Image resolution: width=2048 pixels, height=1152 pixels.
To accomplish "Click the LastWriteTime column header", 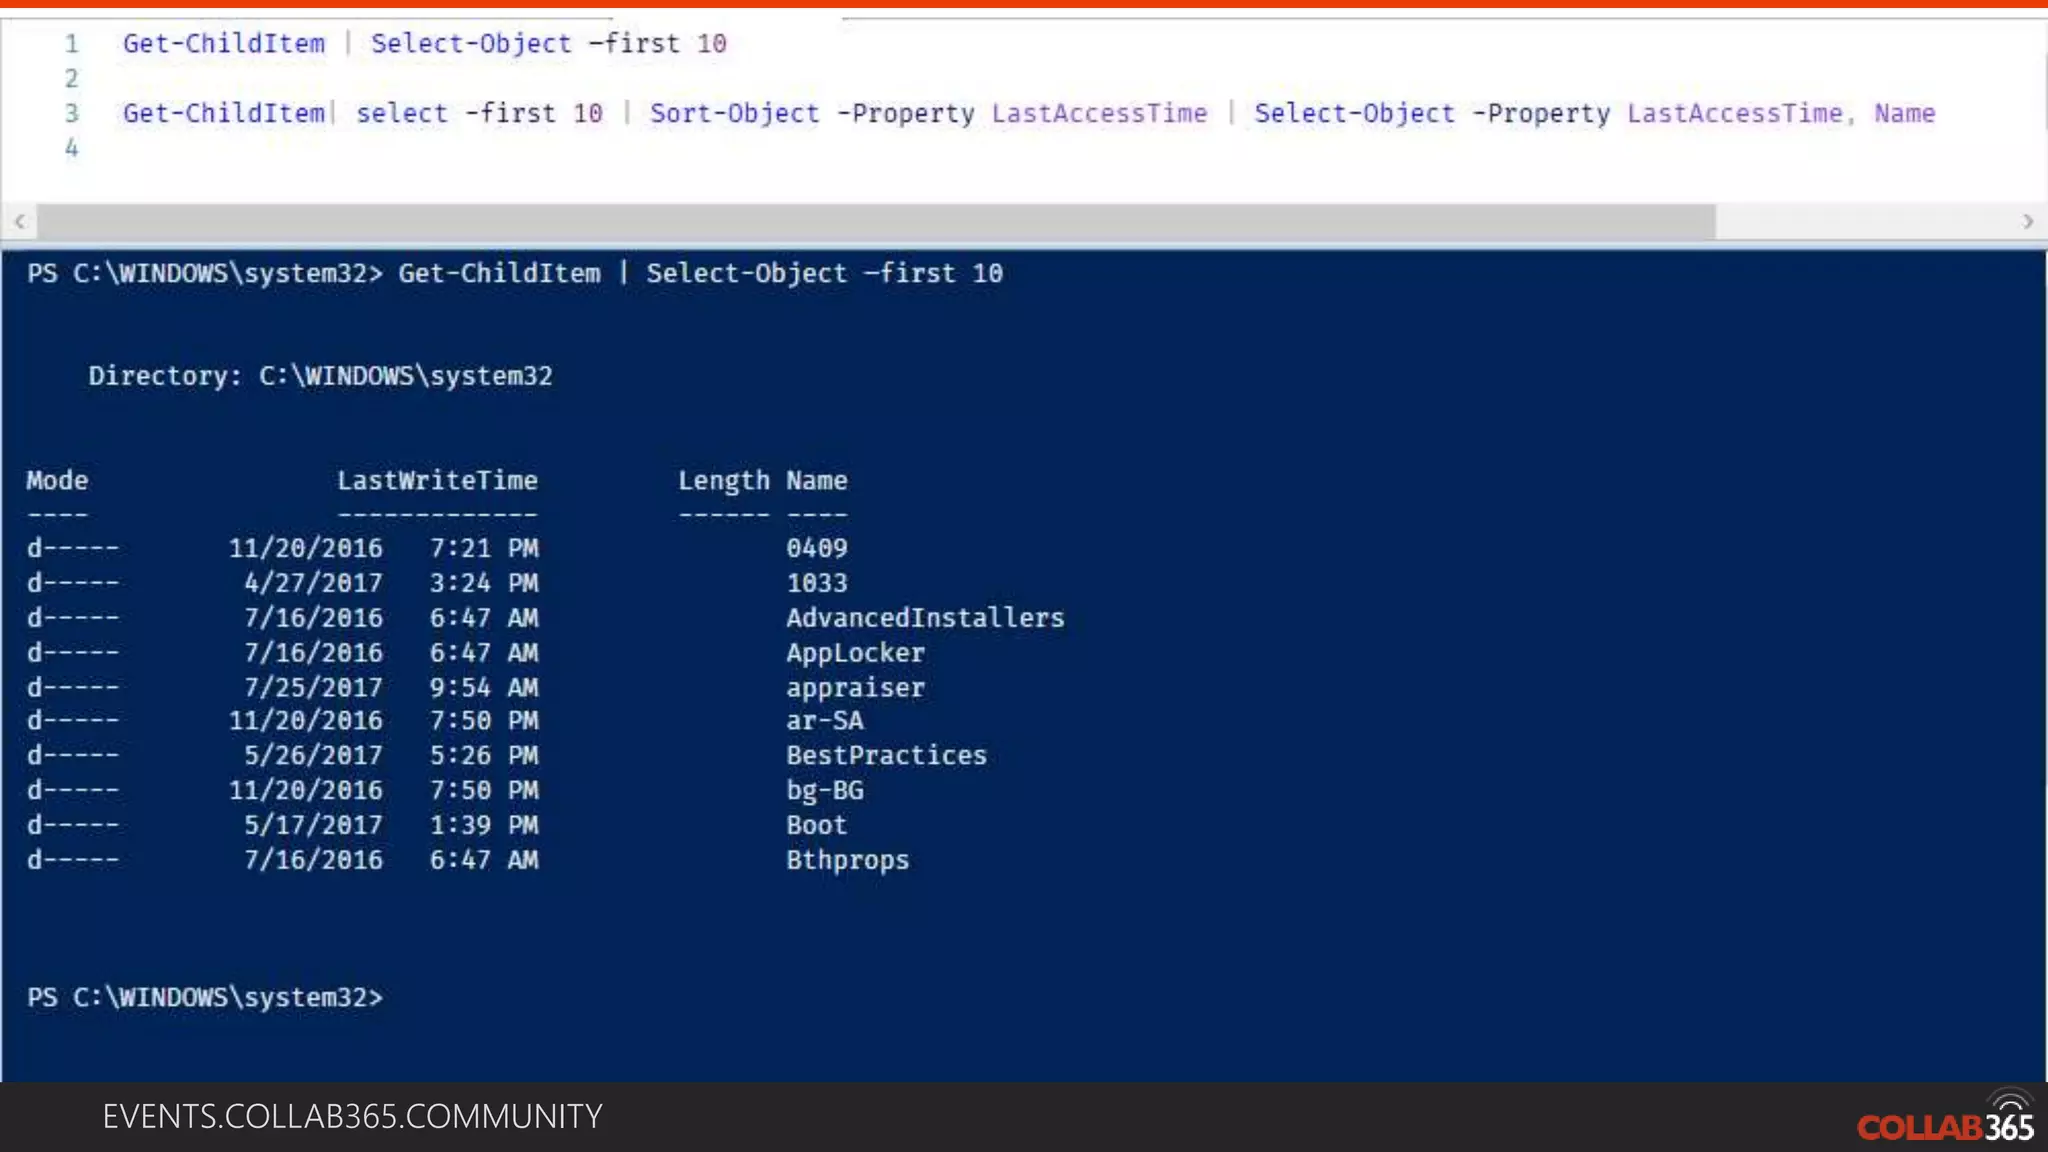I will coord(437,481).
